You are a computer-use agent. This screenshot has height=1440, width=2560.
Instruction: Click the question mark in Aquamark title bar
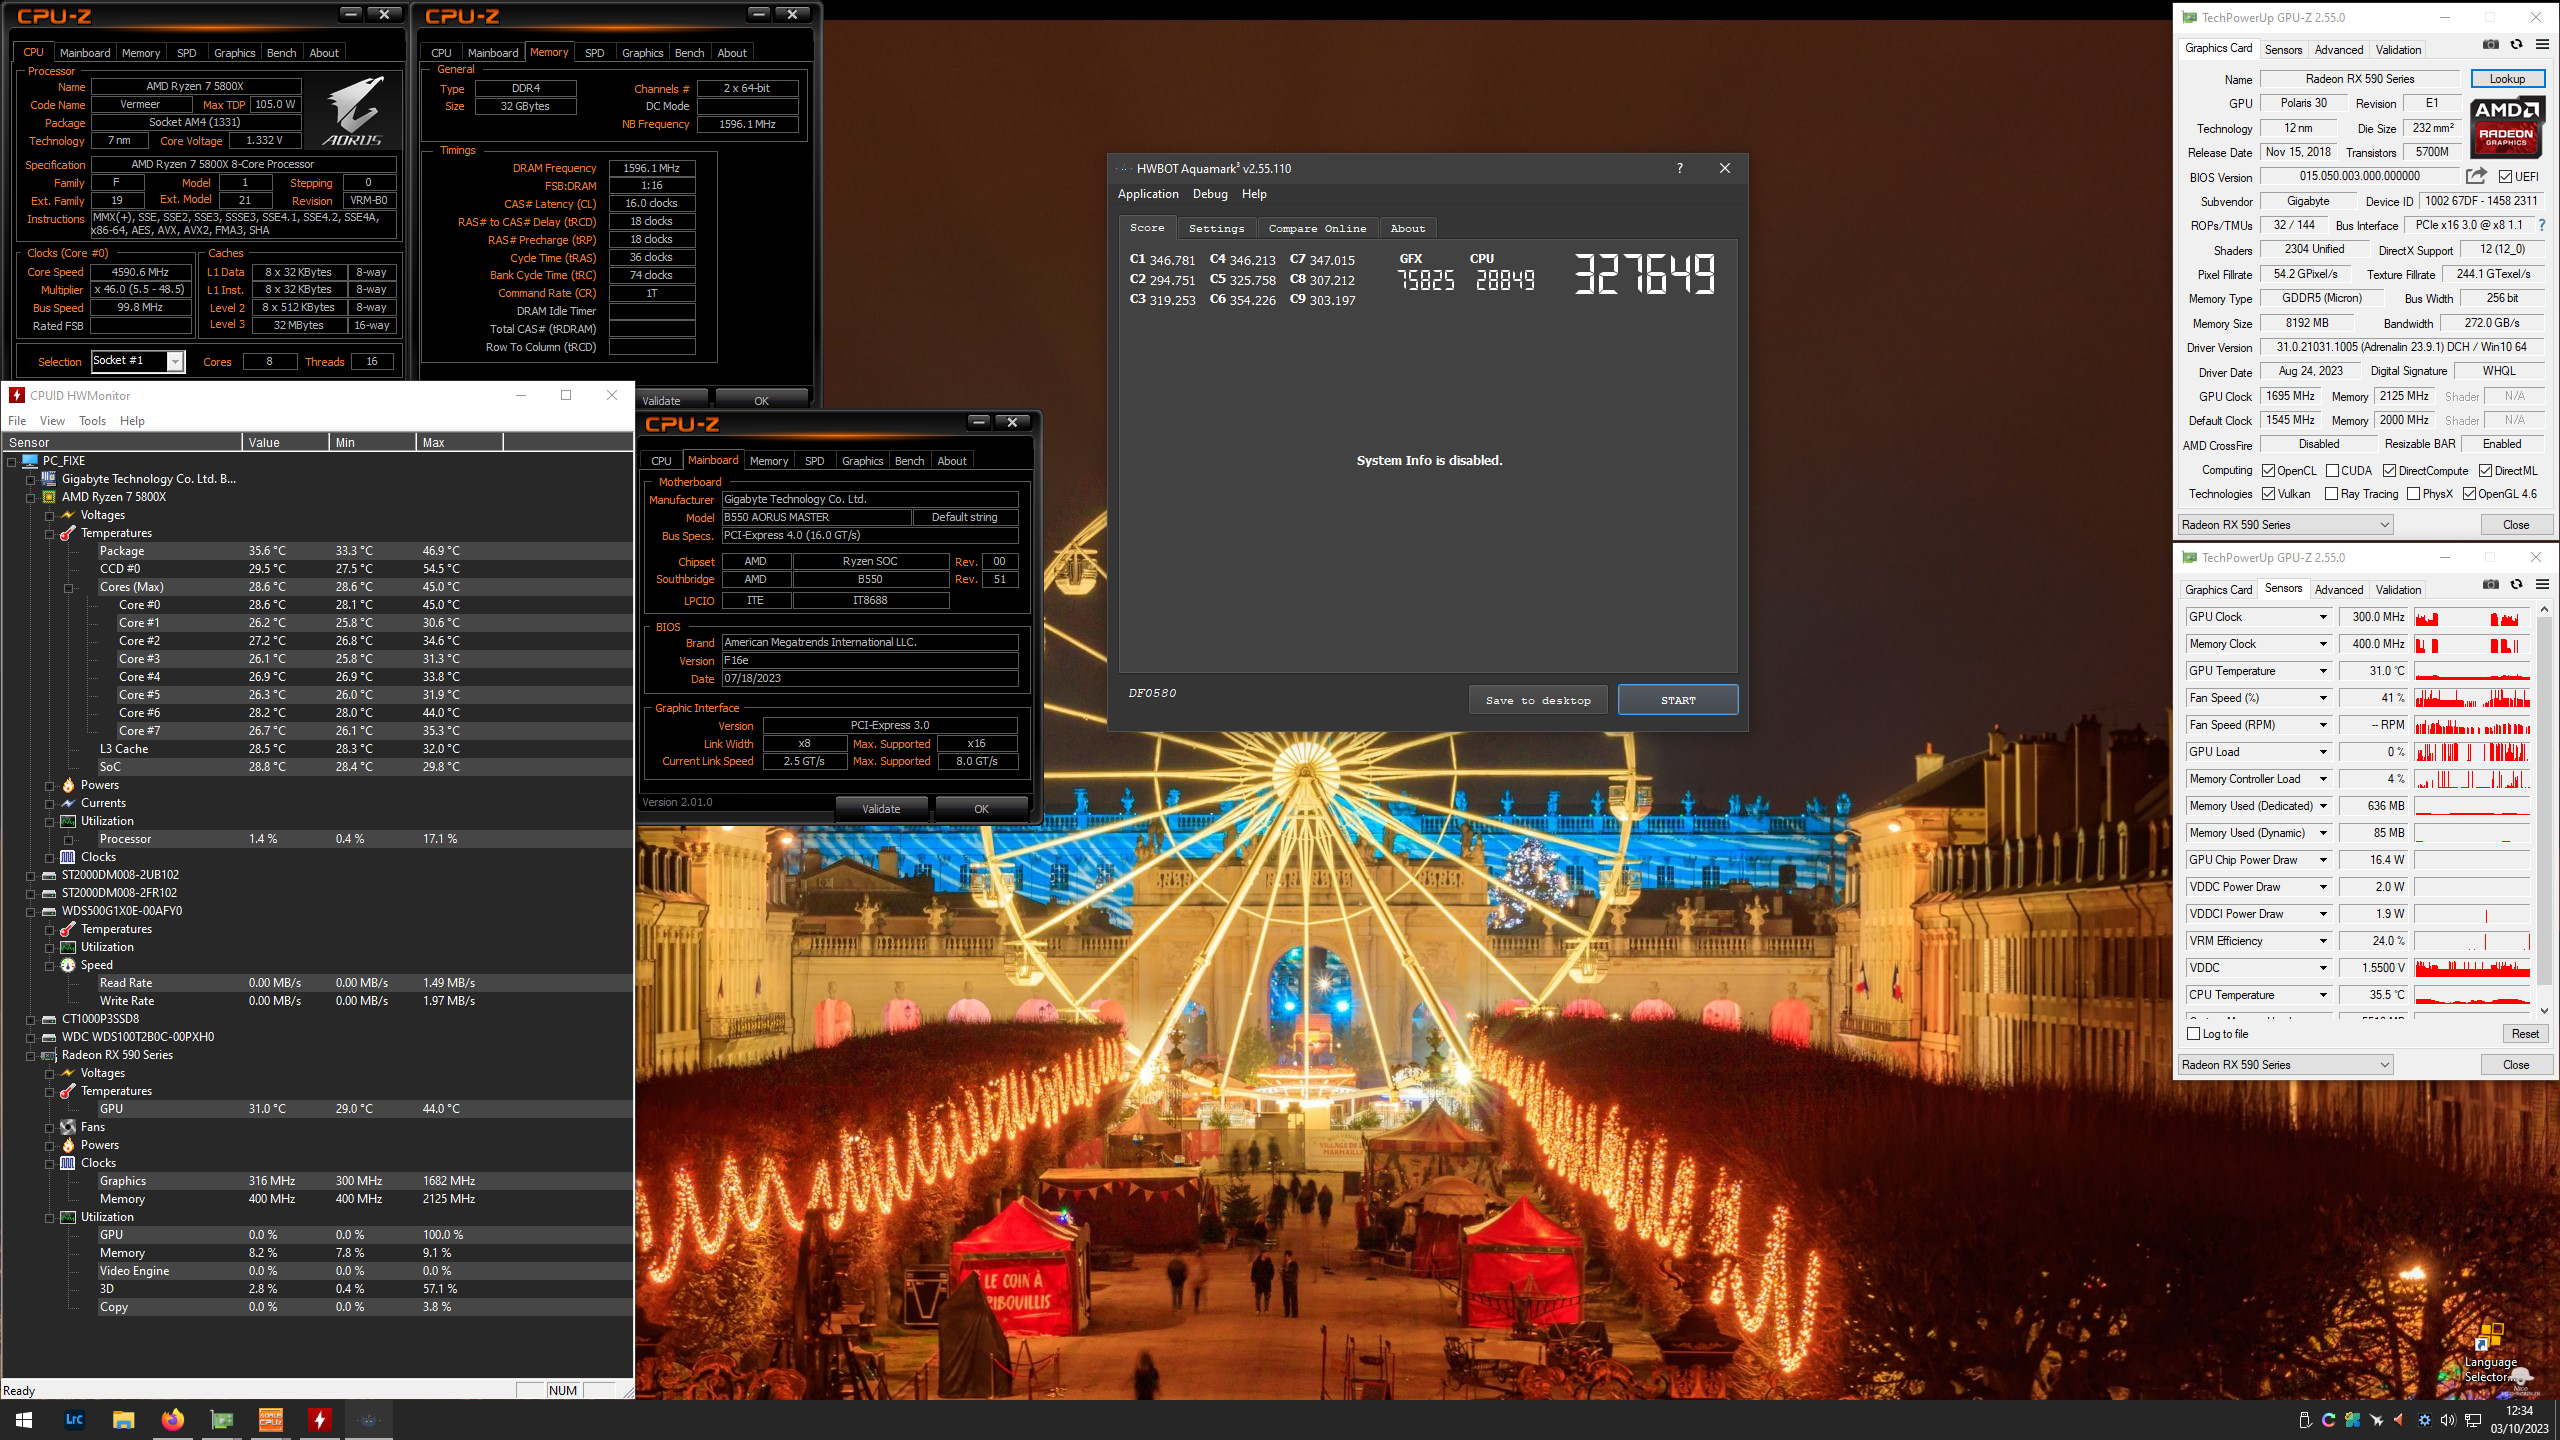pyautogui.click(x=1680, y=168)
